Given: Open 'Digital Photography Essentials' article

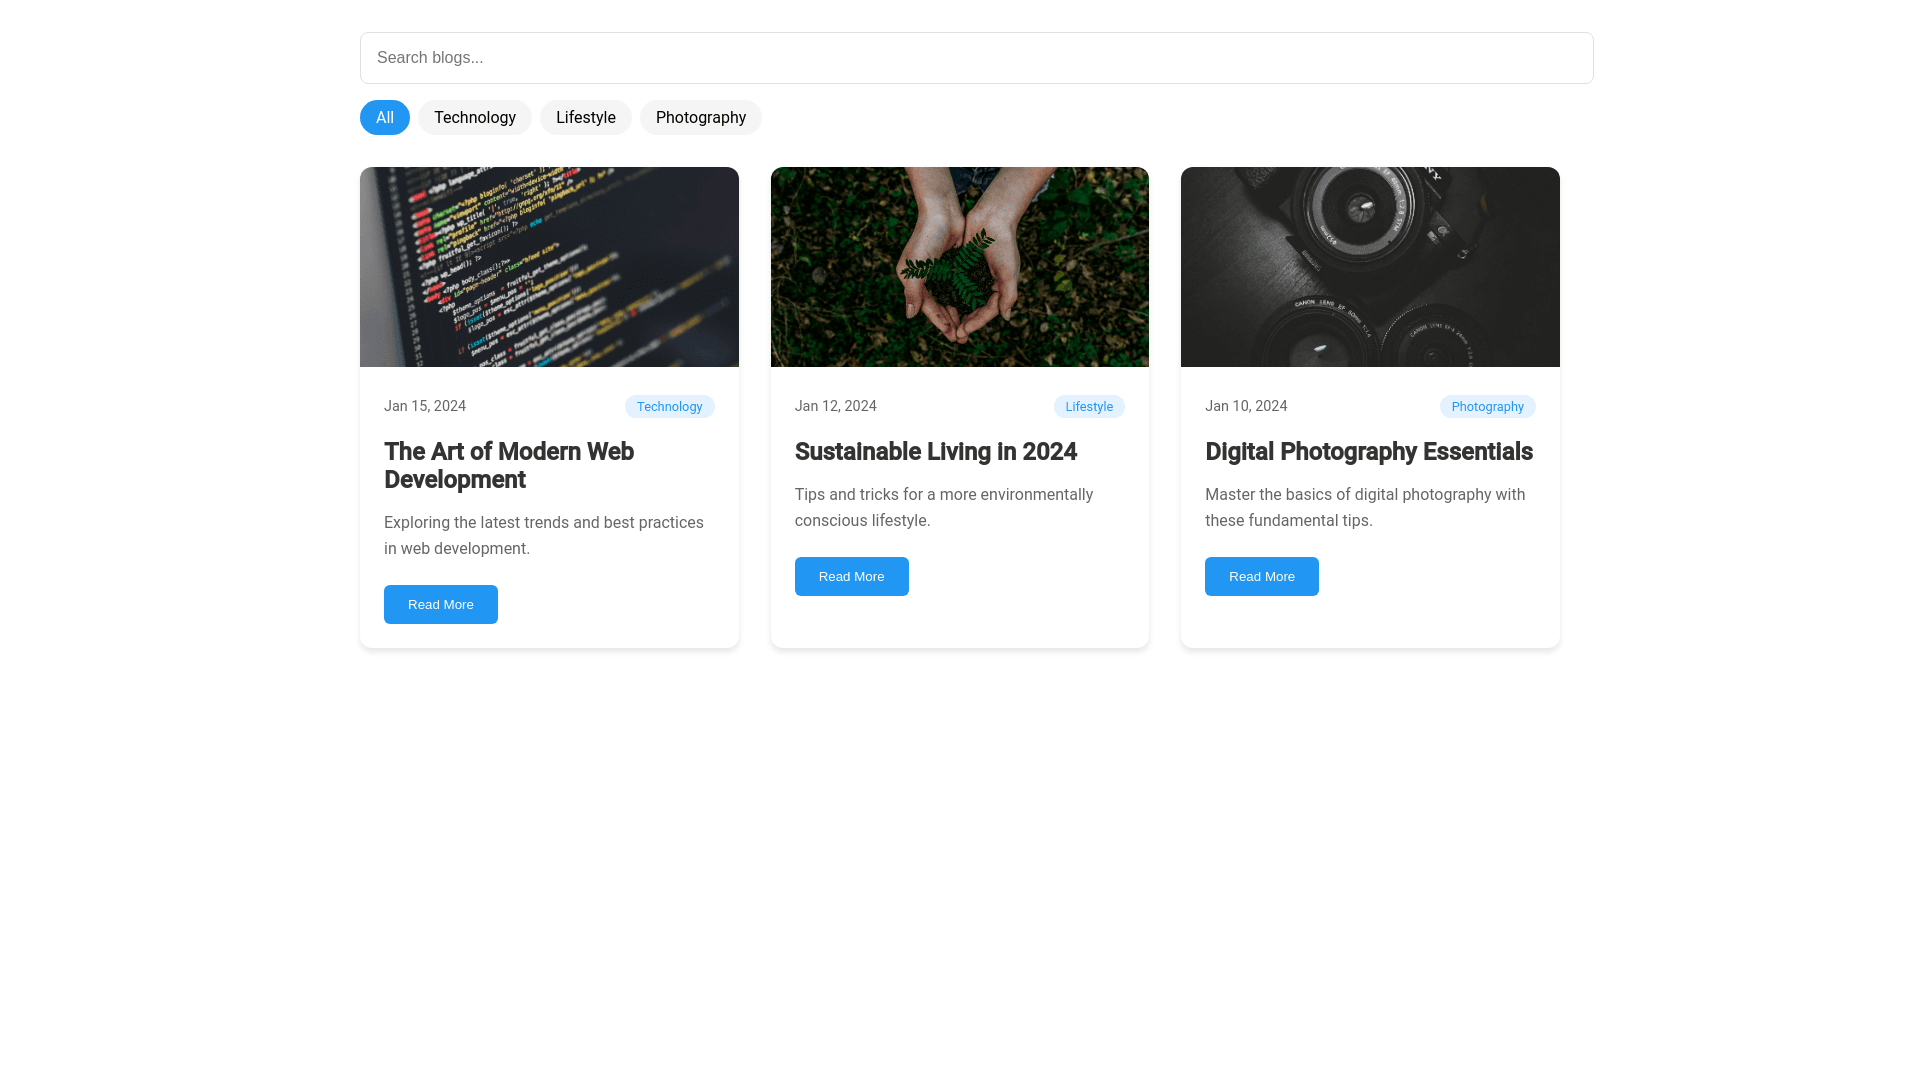Looking at the screenshot, I should click(x=1368, y=452).
